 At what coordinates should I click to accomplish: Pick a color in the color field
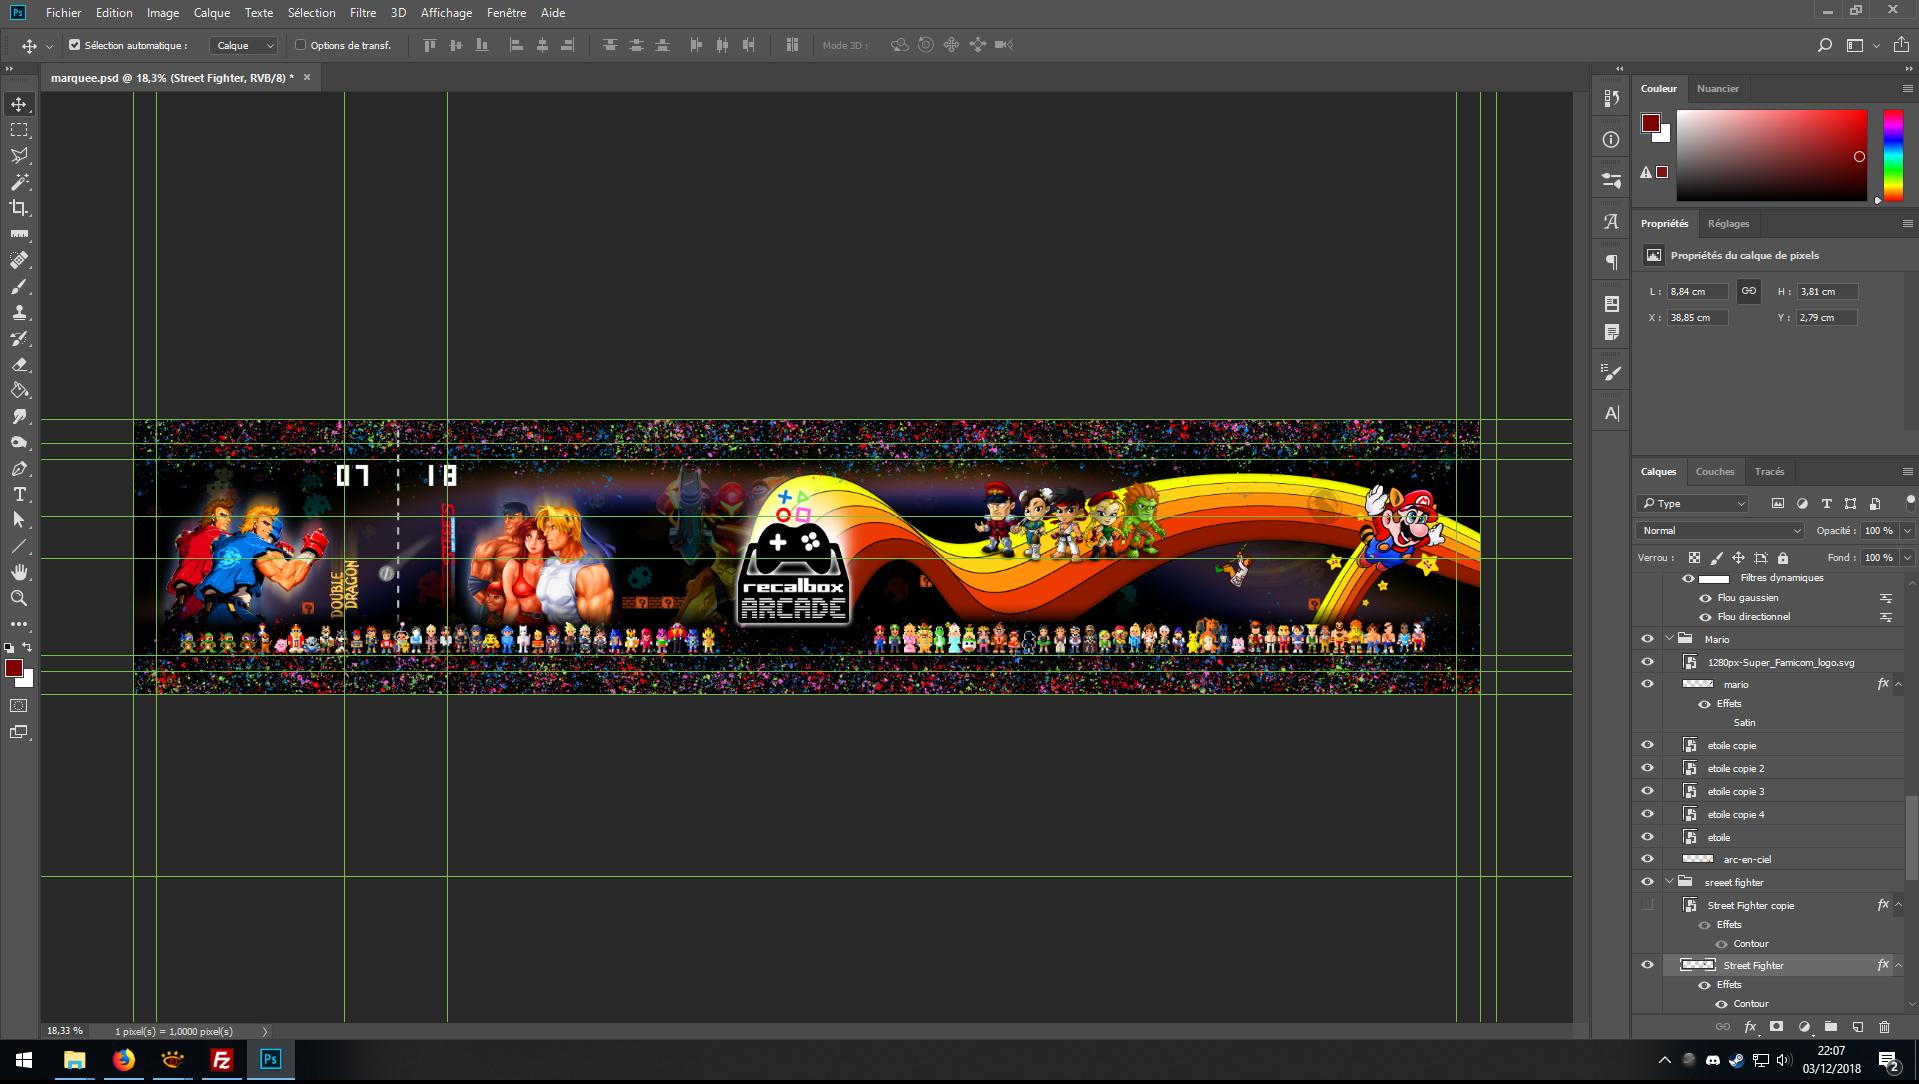point(1771,155)
